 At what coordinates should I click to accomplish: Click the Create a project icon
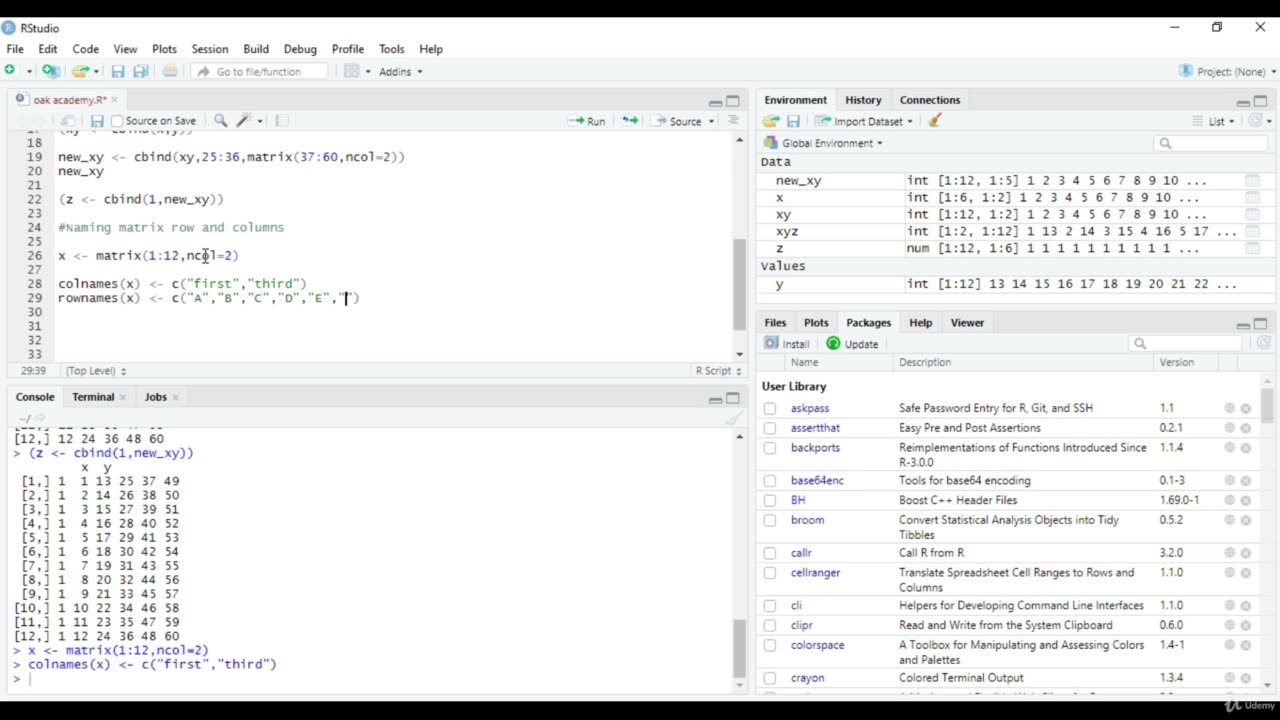(x=50, y=71)
